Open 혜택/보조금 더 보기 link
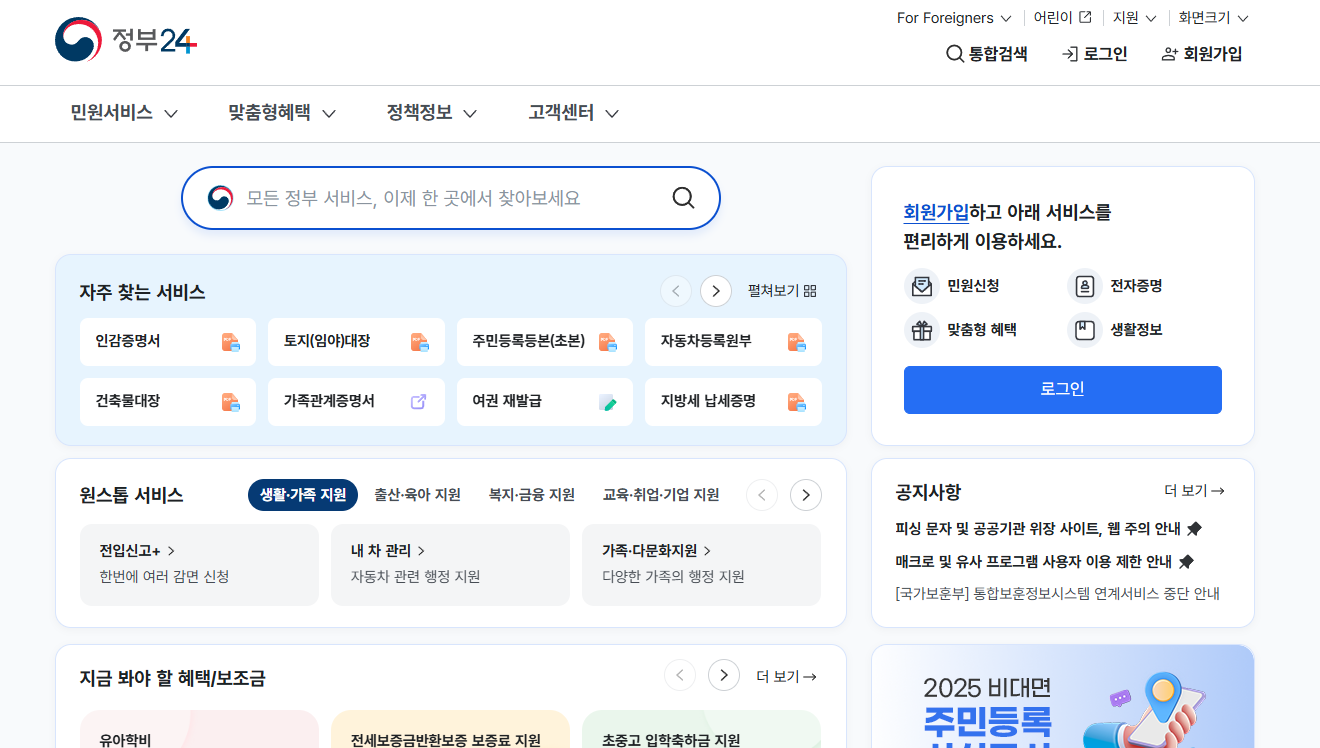 pyautogui.click(x=786, y=677)
